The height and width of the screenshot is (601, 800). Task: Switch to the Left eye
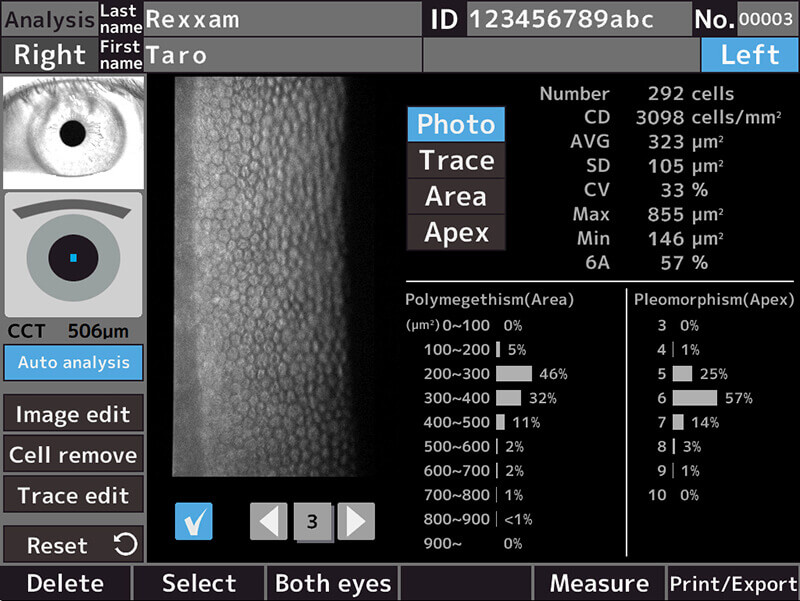tap(749, 55)
